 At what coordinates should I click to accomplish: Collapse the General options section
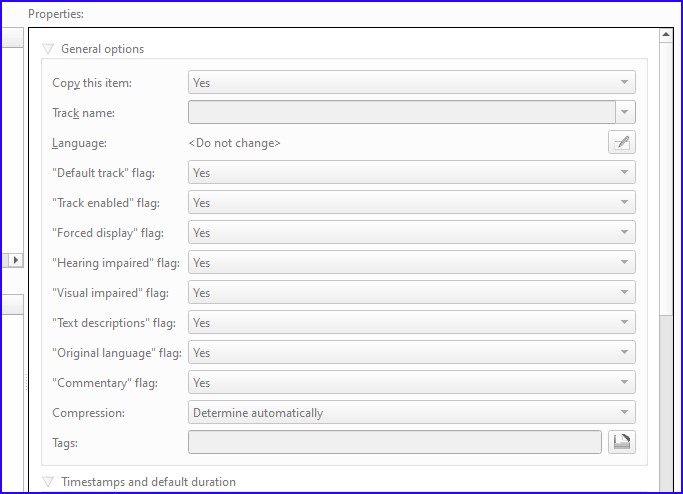48,49
